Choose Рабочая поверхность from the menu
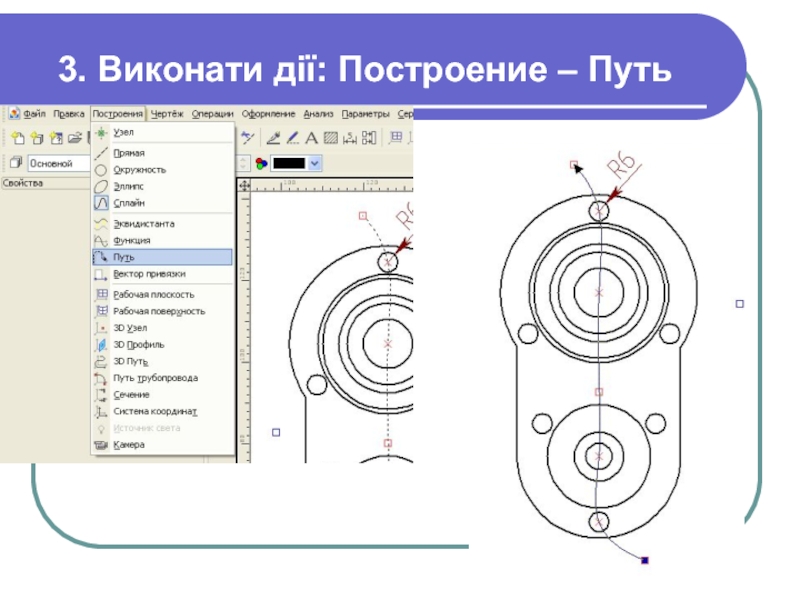 163,311
